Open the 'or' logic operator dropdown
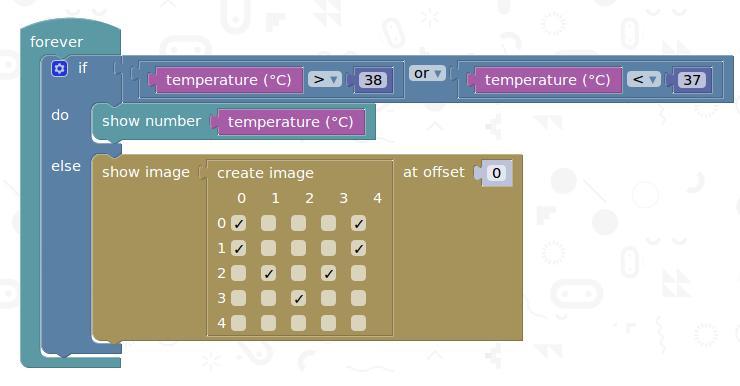Image resolution: width=740 pixels, height=386 pixels. 427,73
